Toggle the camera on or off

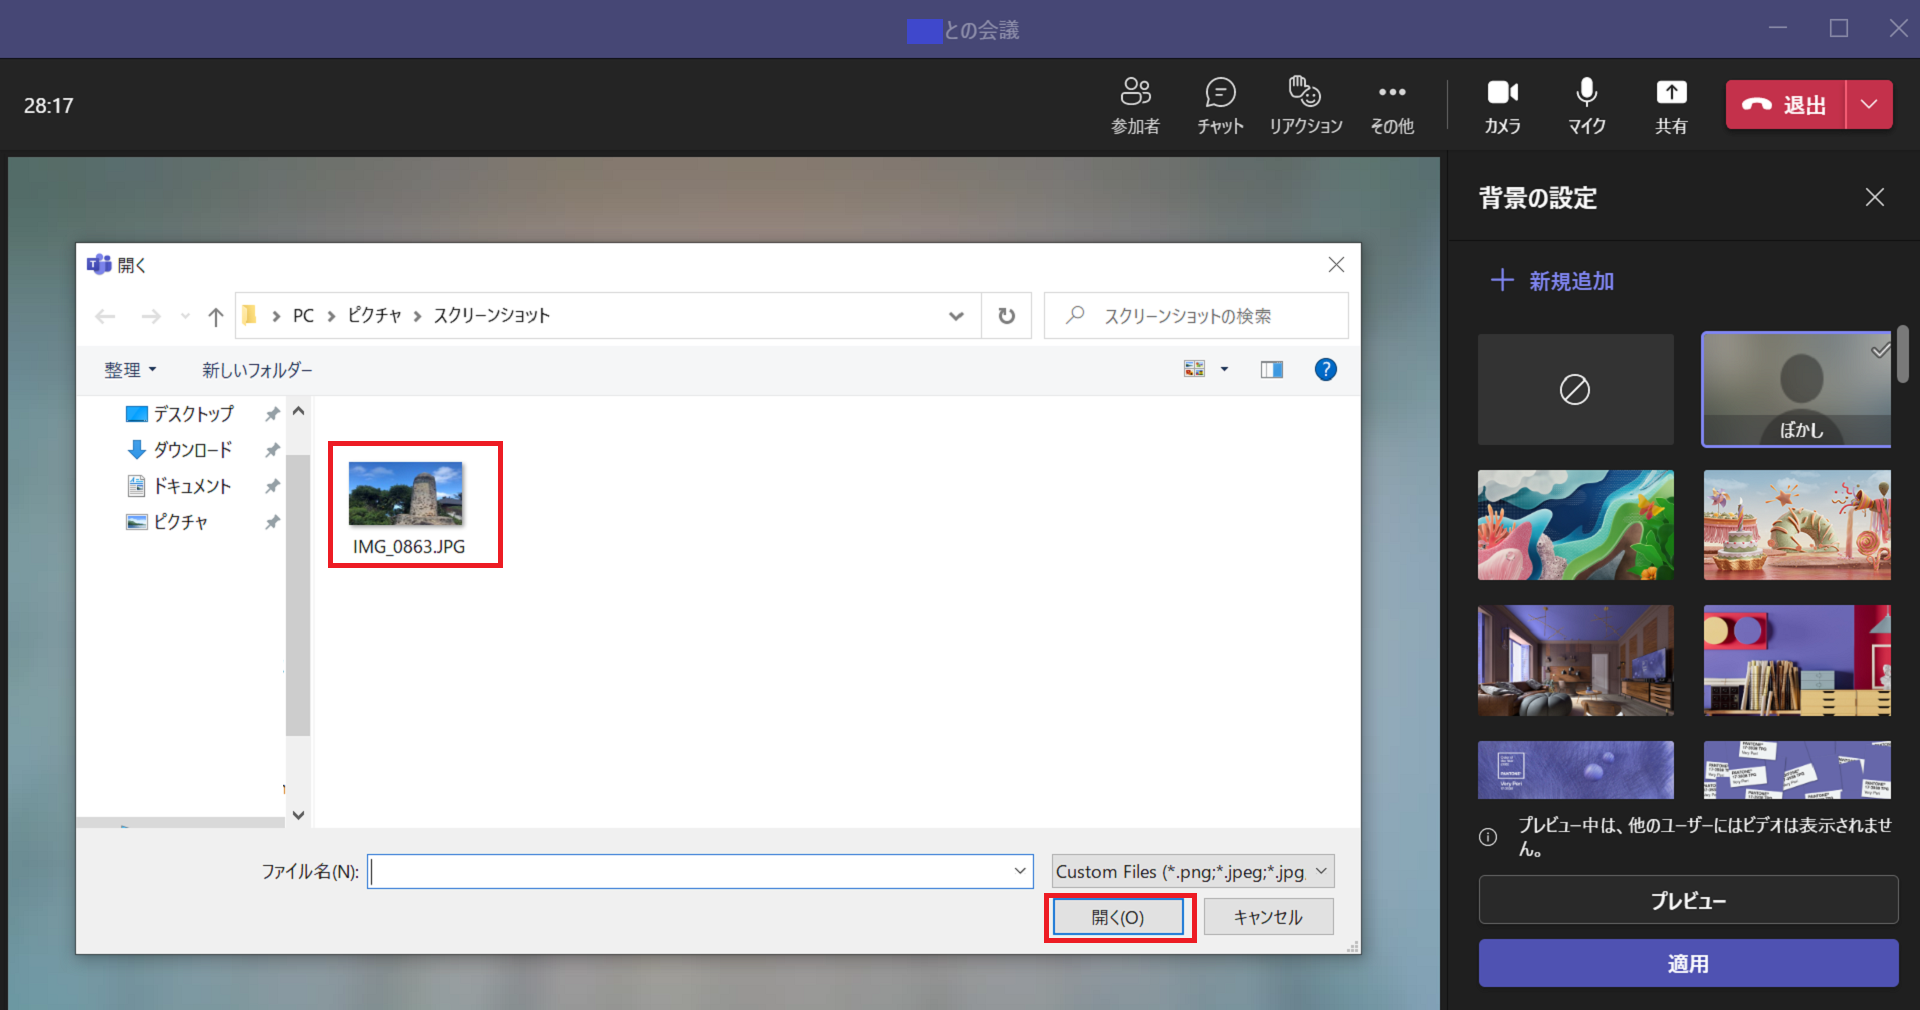1502,93
